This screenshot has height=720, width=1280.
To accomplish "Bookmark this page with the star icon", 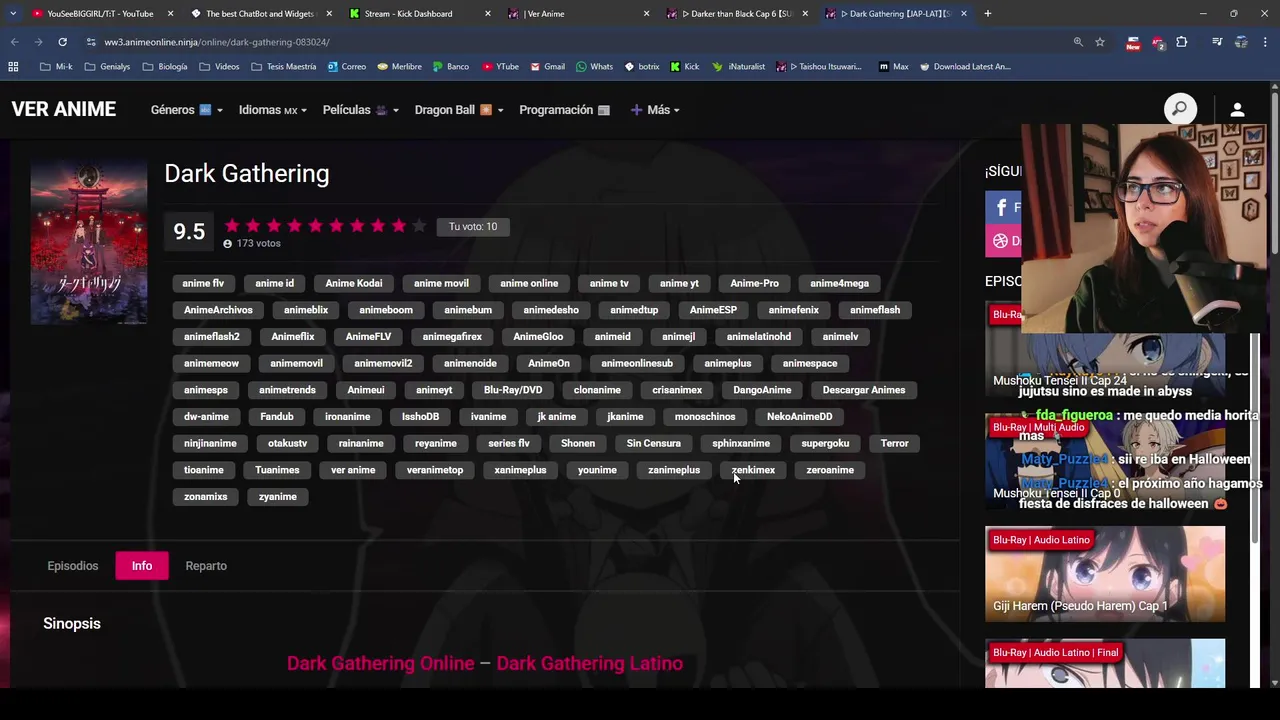I will pyautogui.click(x=1100, y=42).
